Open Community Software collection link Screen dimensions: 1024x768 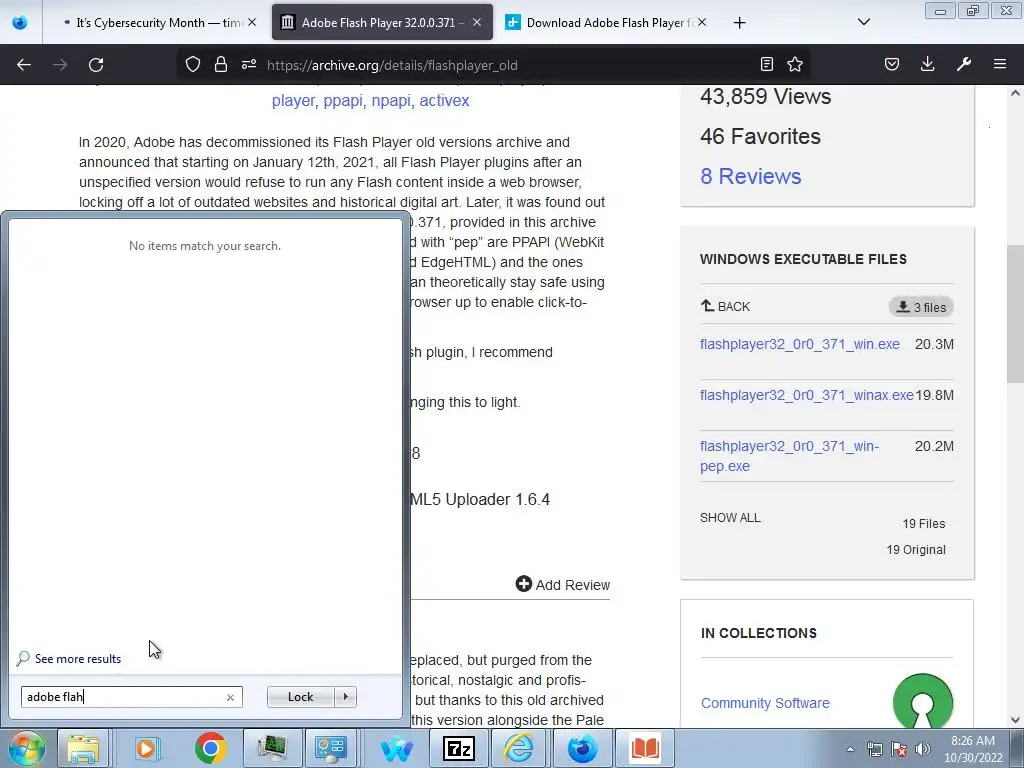[765, 703]
